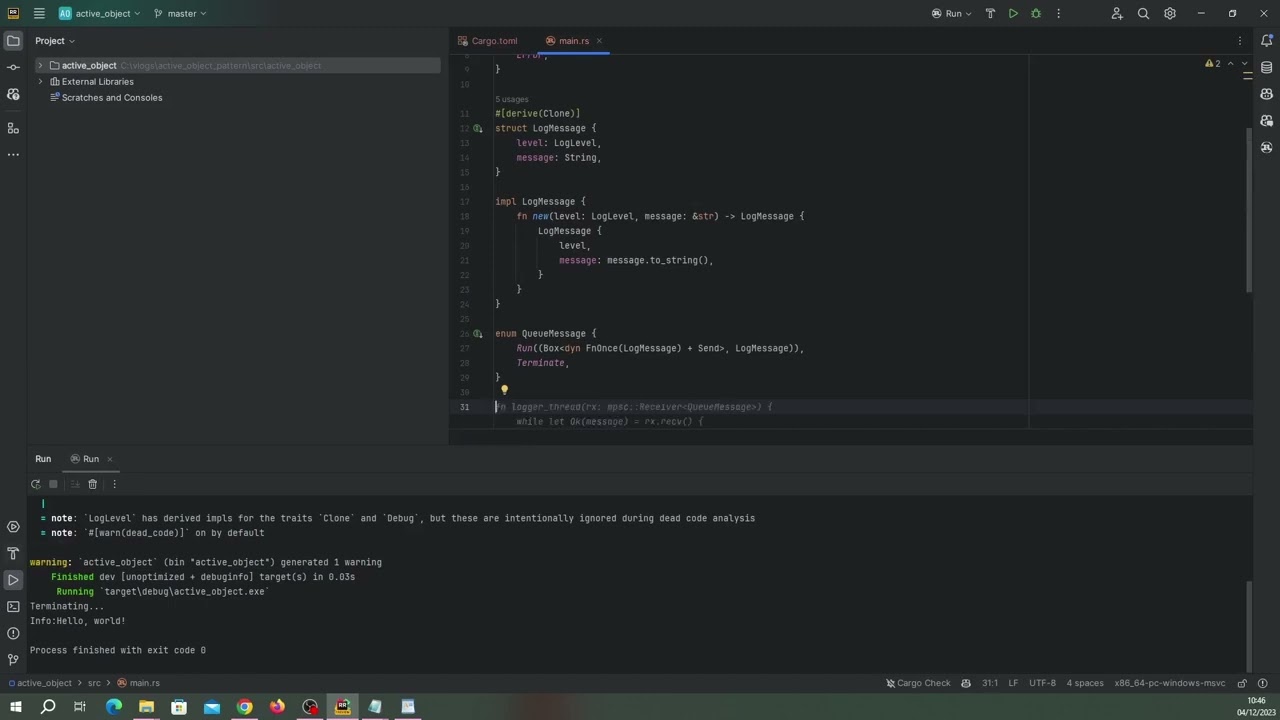The width and height of the screenshot is (1280, 720).
Task: Open the active_object project dropdown
Action: [x=100, y=13]
